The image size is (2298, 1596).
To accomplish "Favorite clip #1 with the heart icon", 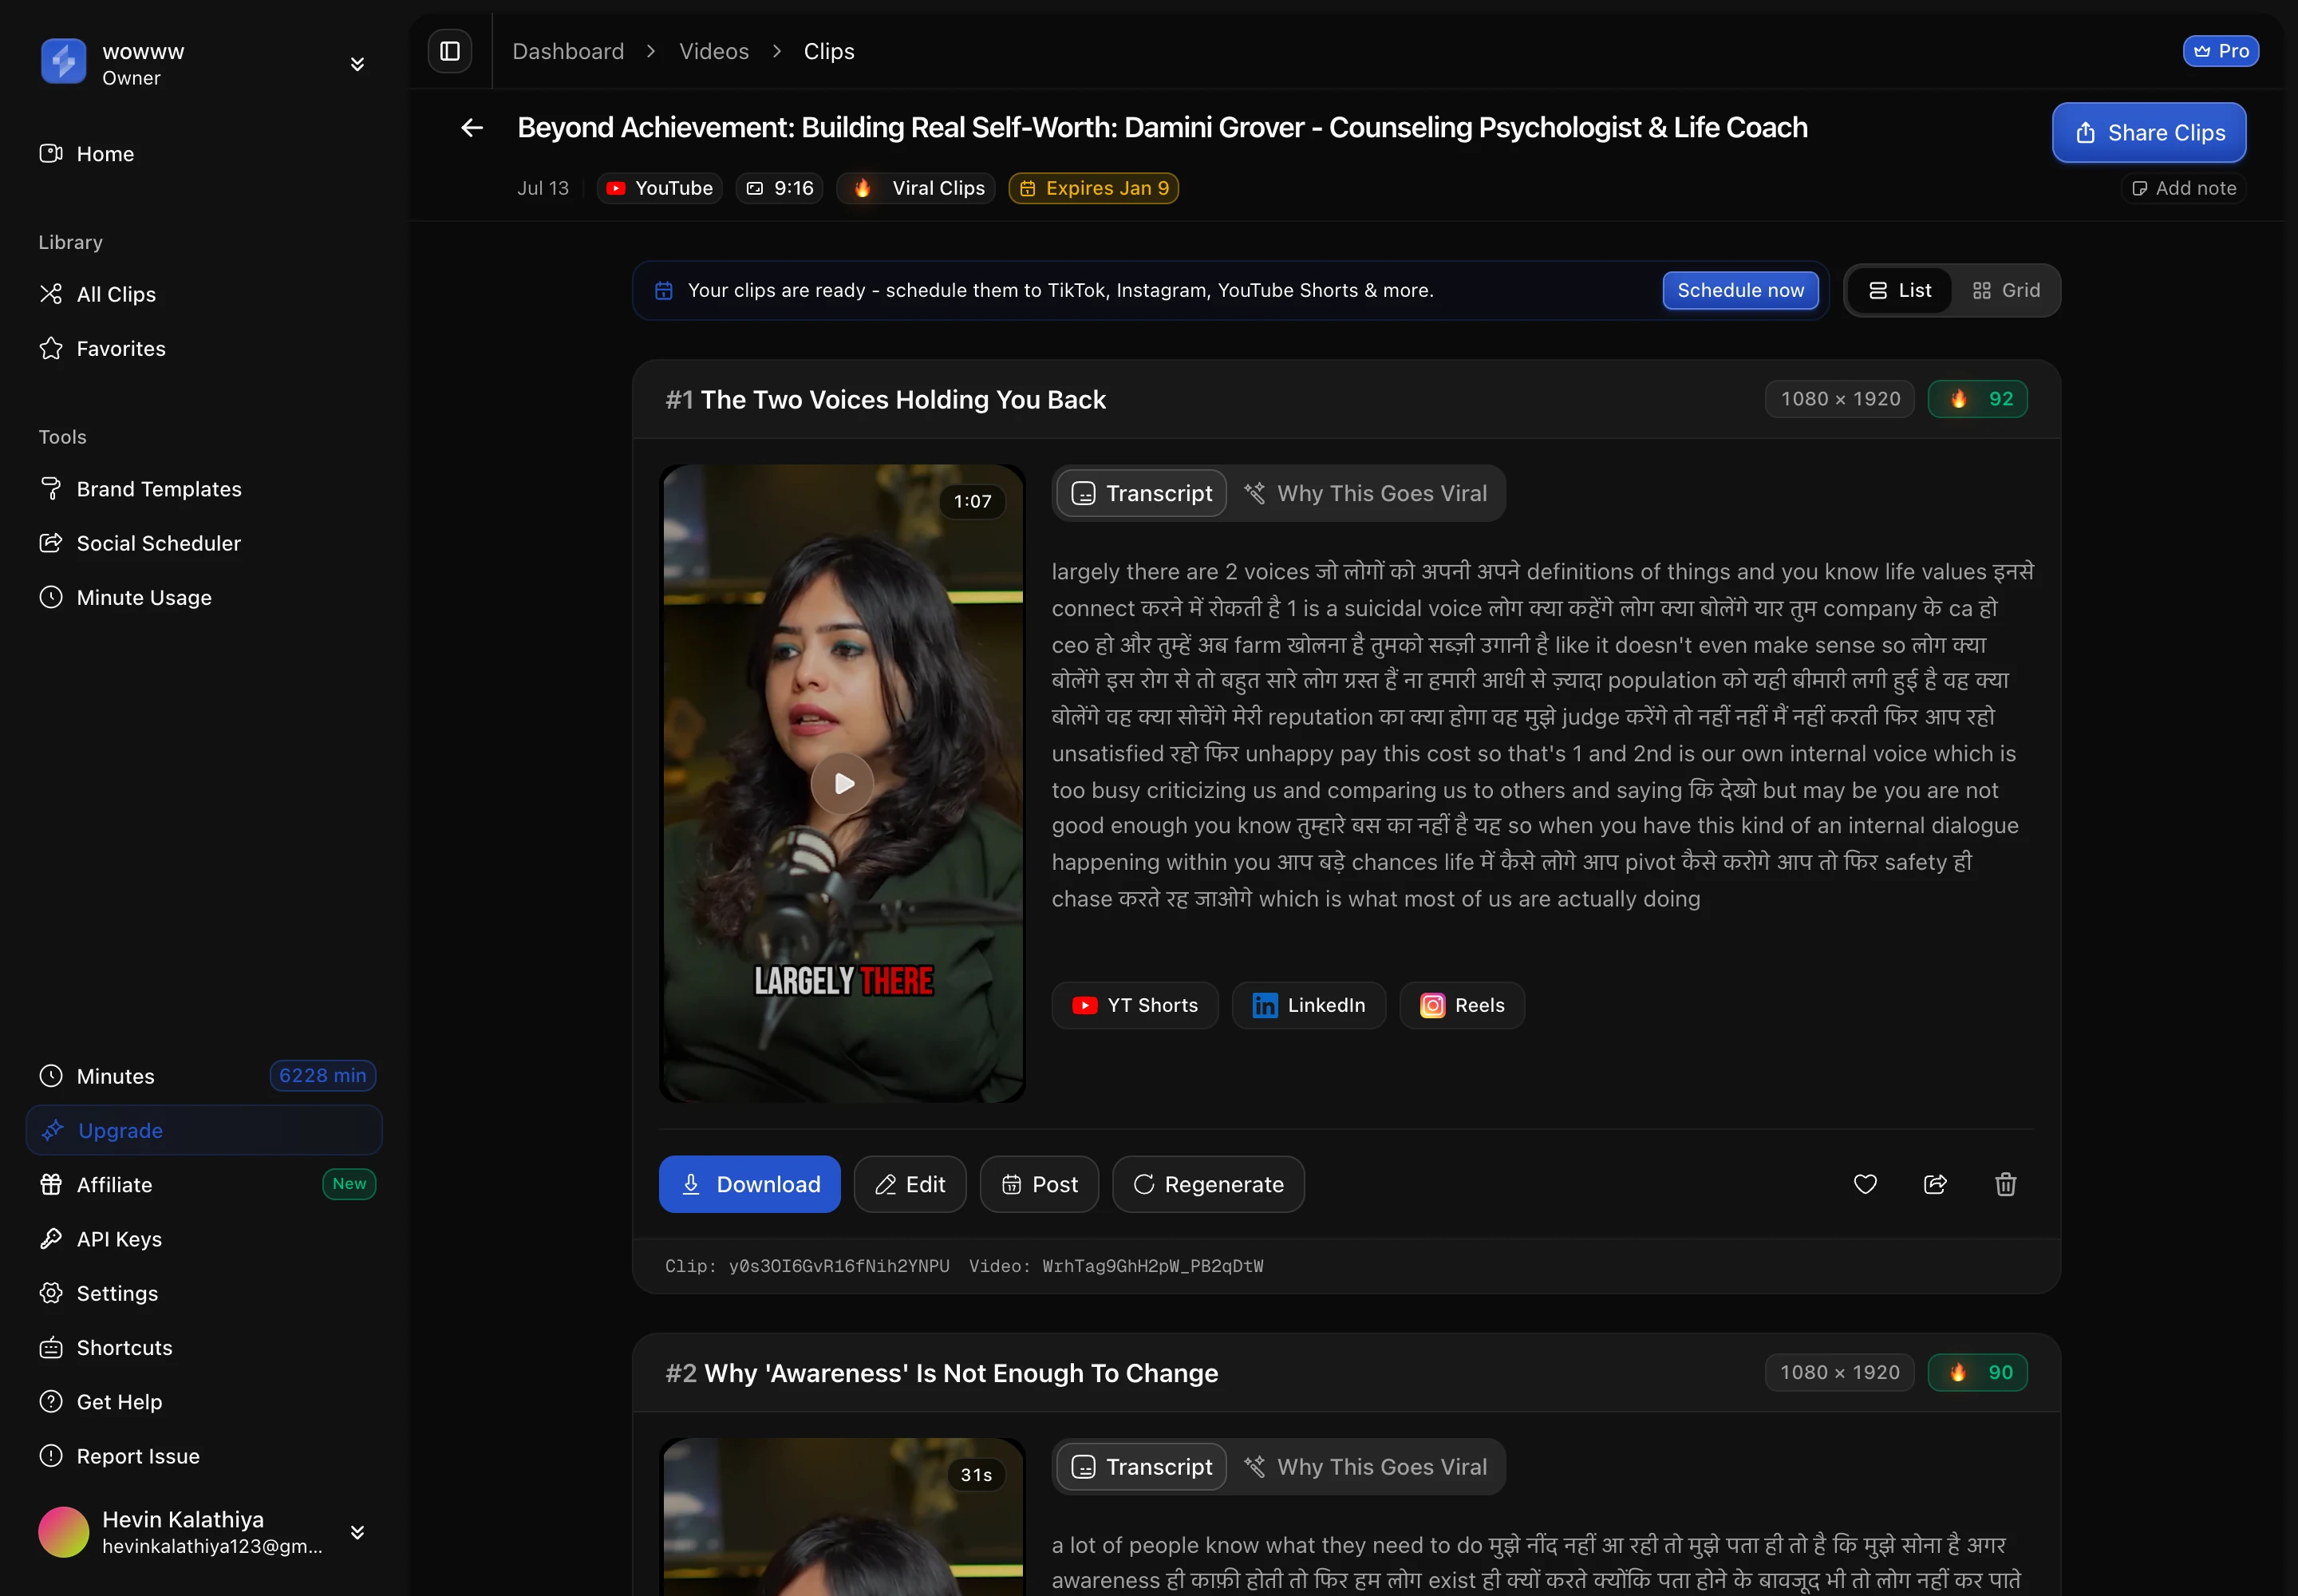I will [1865, 1184].
